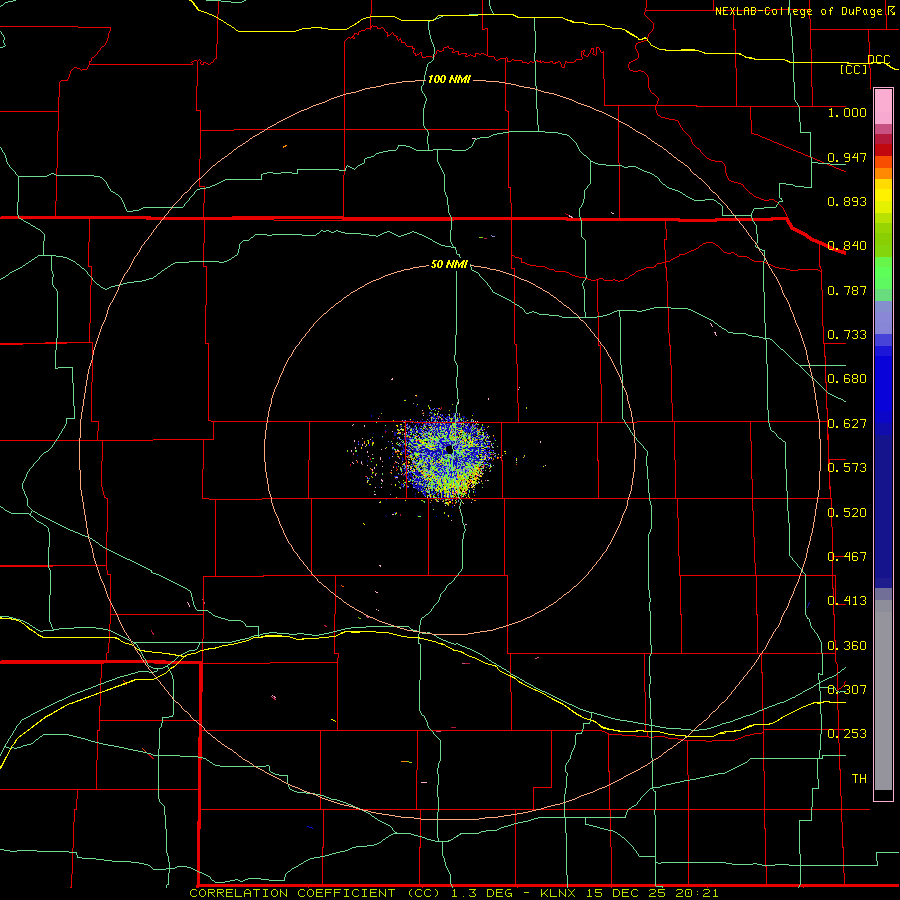Click the DCC label above the color scale

point(879,59)
